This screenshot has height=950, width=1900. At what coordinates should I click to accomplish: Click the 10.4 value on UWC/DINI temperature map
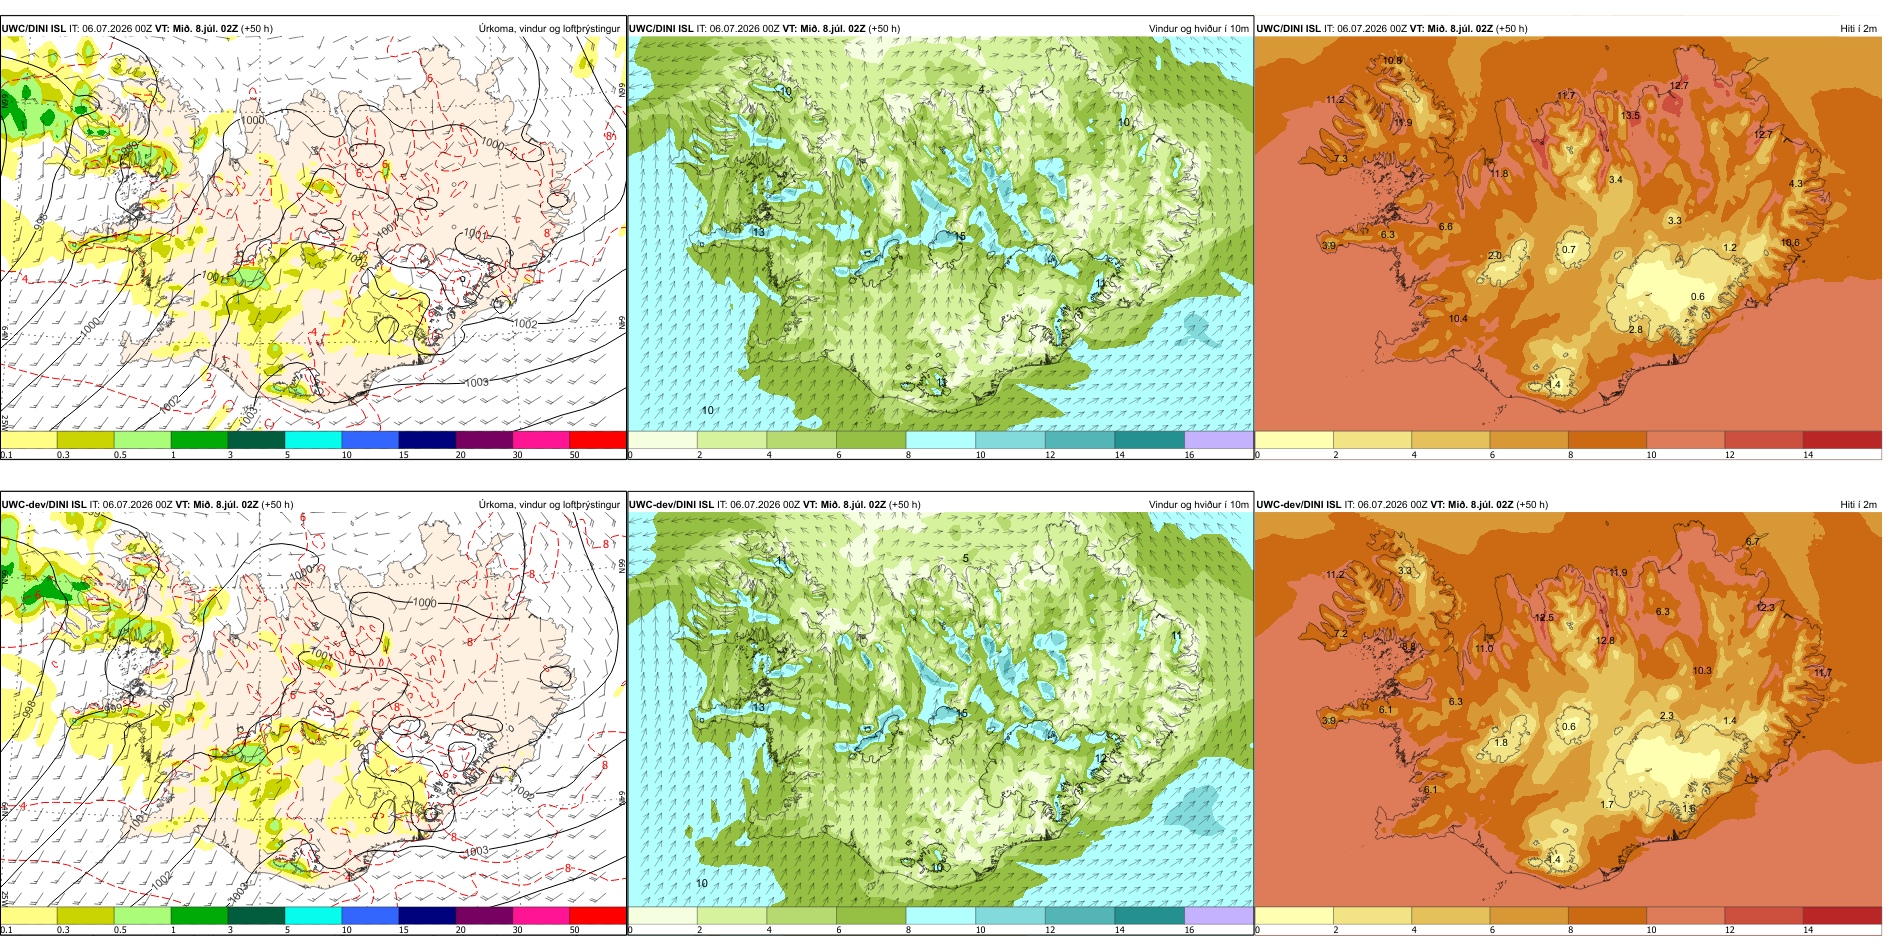1458,319
